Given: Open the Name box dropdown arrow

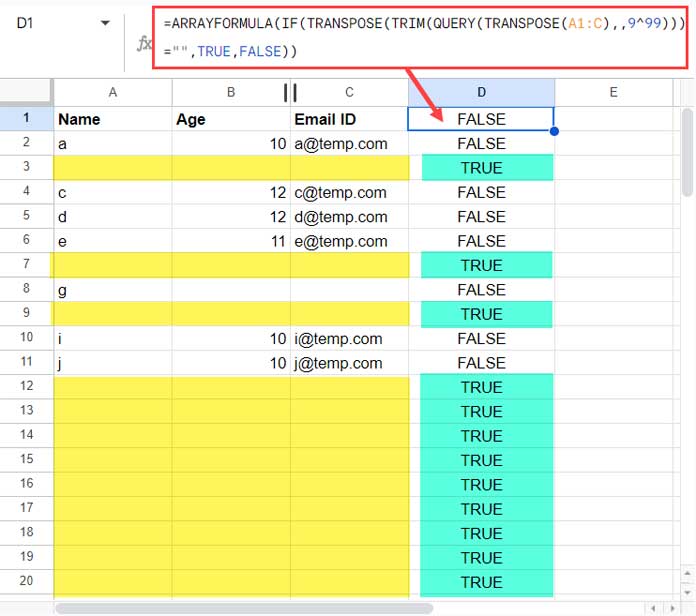Looking at the screenshot, I should coord(105,23).
